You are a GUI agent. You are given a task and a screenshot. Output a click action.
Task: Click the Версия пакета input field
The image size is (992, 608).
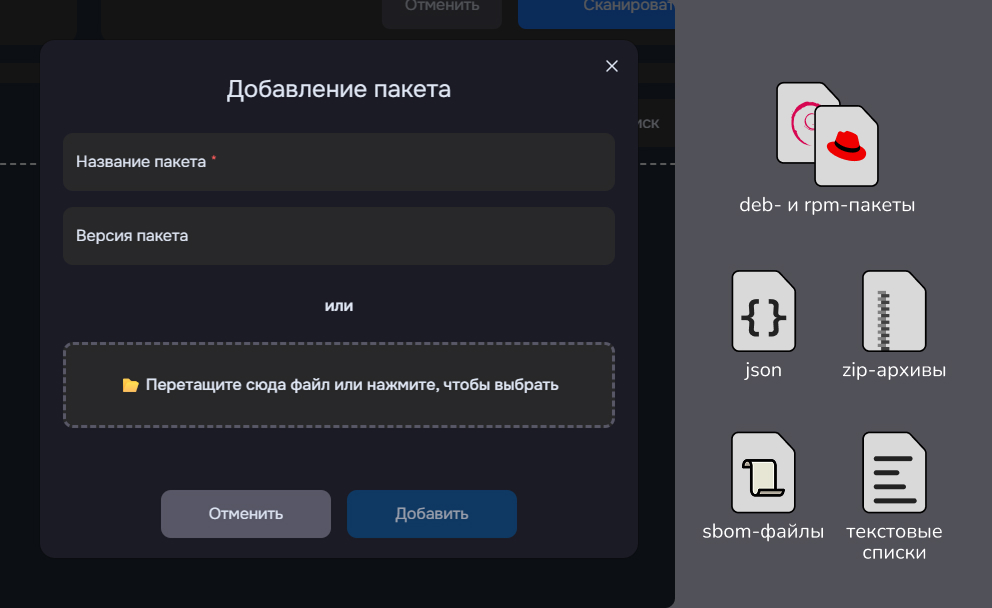[x=338, y=236]
